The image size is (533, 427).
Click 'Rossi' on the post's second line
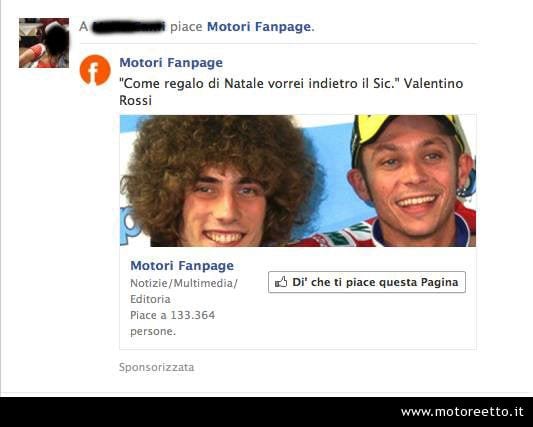[x=135, y=101]
